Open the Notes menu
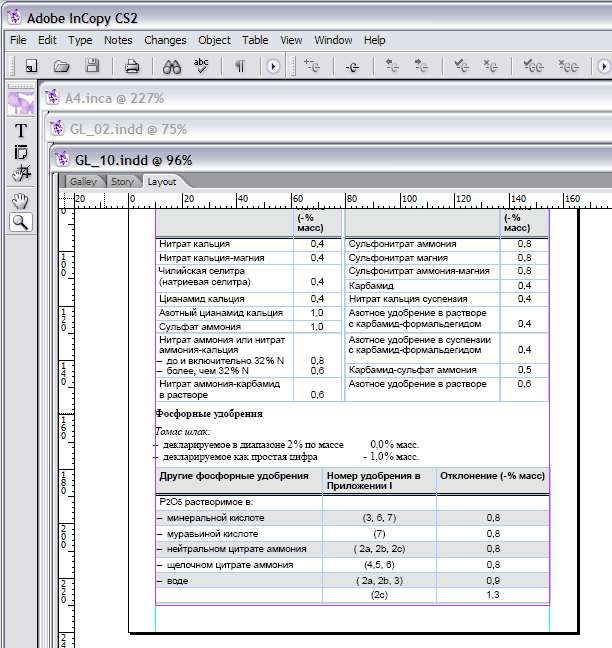This screenshot has height=648, width=612. coord(118,40)
